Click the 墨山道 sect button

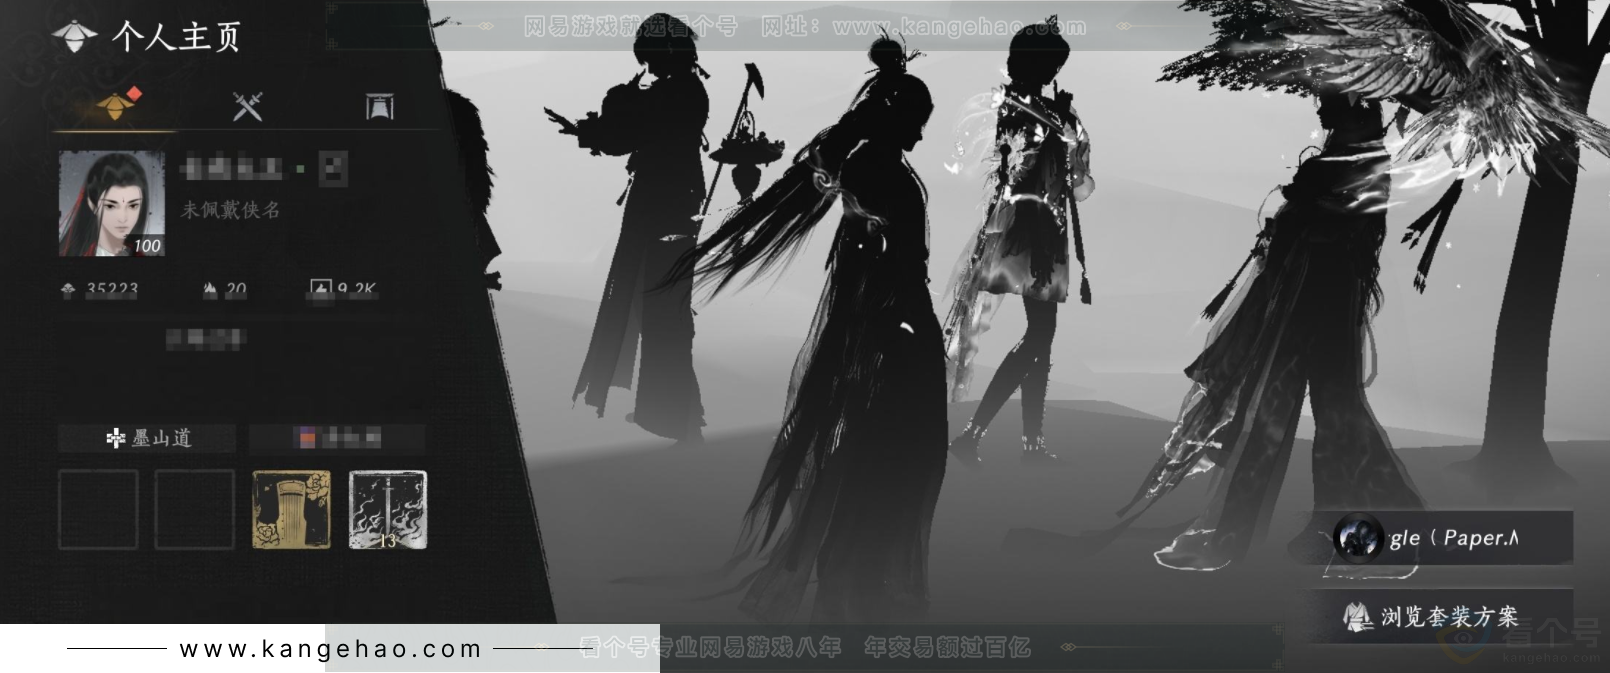[148, 438]
